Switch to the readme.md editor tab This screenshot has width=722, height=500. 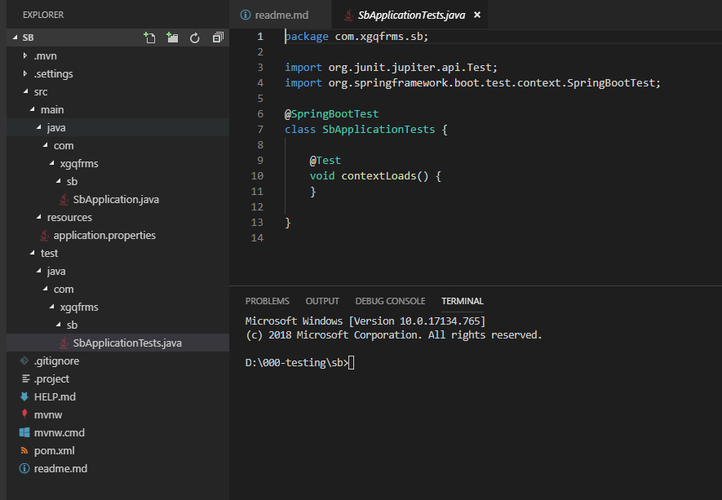click(282, 15)
